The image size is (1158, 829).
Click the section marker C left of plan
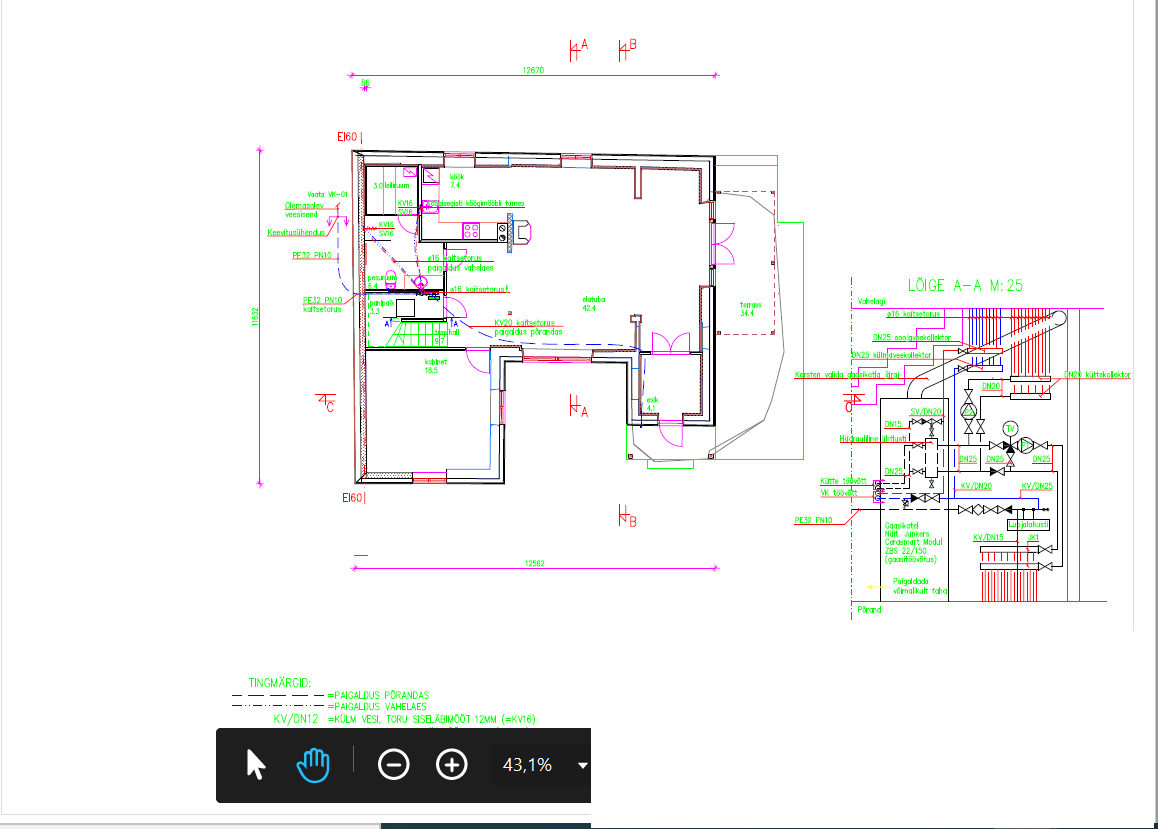point(327,403)
